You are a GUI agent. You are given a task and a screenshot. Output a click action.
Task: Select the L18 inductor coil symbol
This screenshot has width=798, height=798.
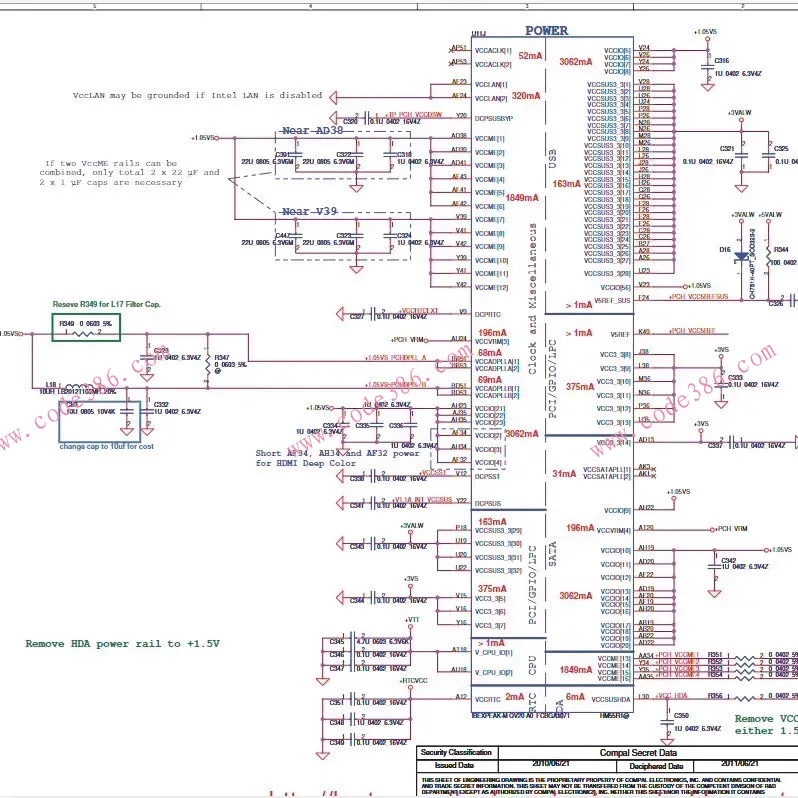point(76,387)
